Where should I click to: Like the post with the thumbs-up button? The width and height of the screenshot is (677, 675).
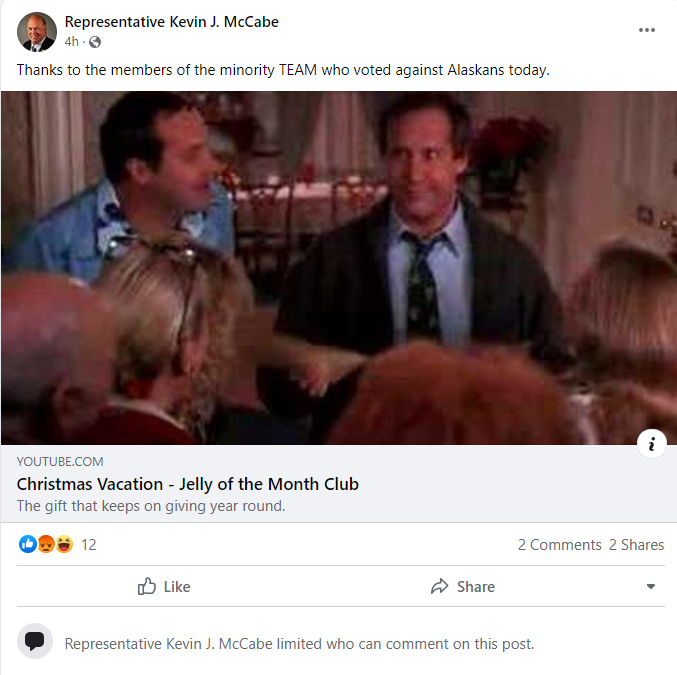coord(164,586)
